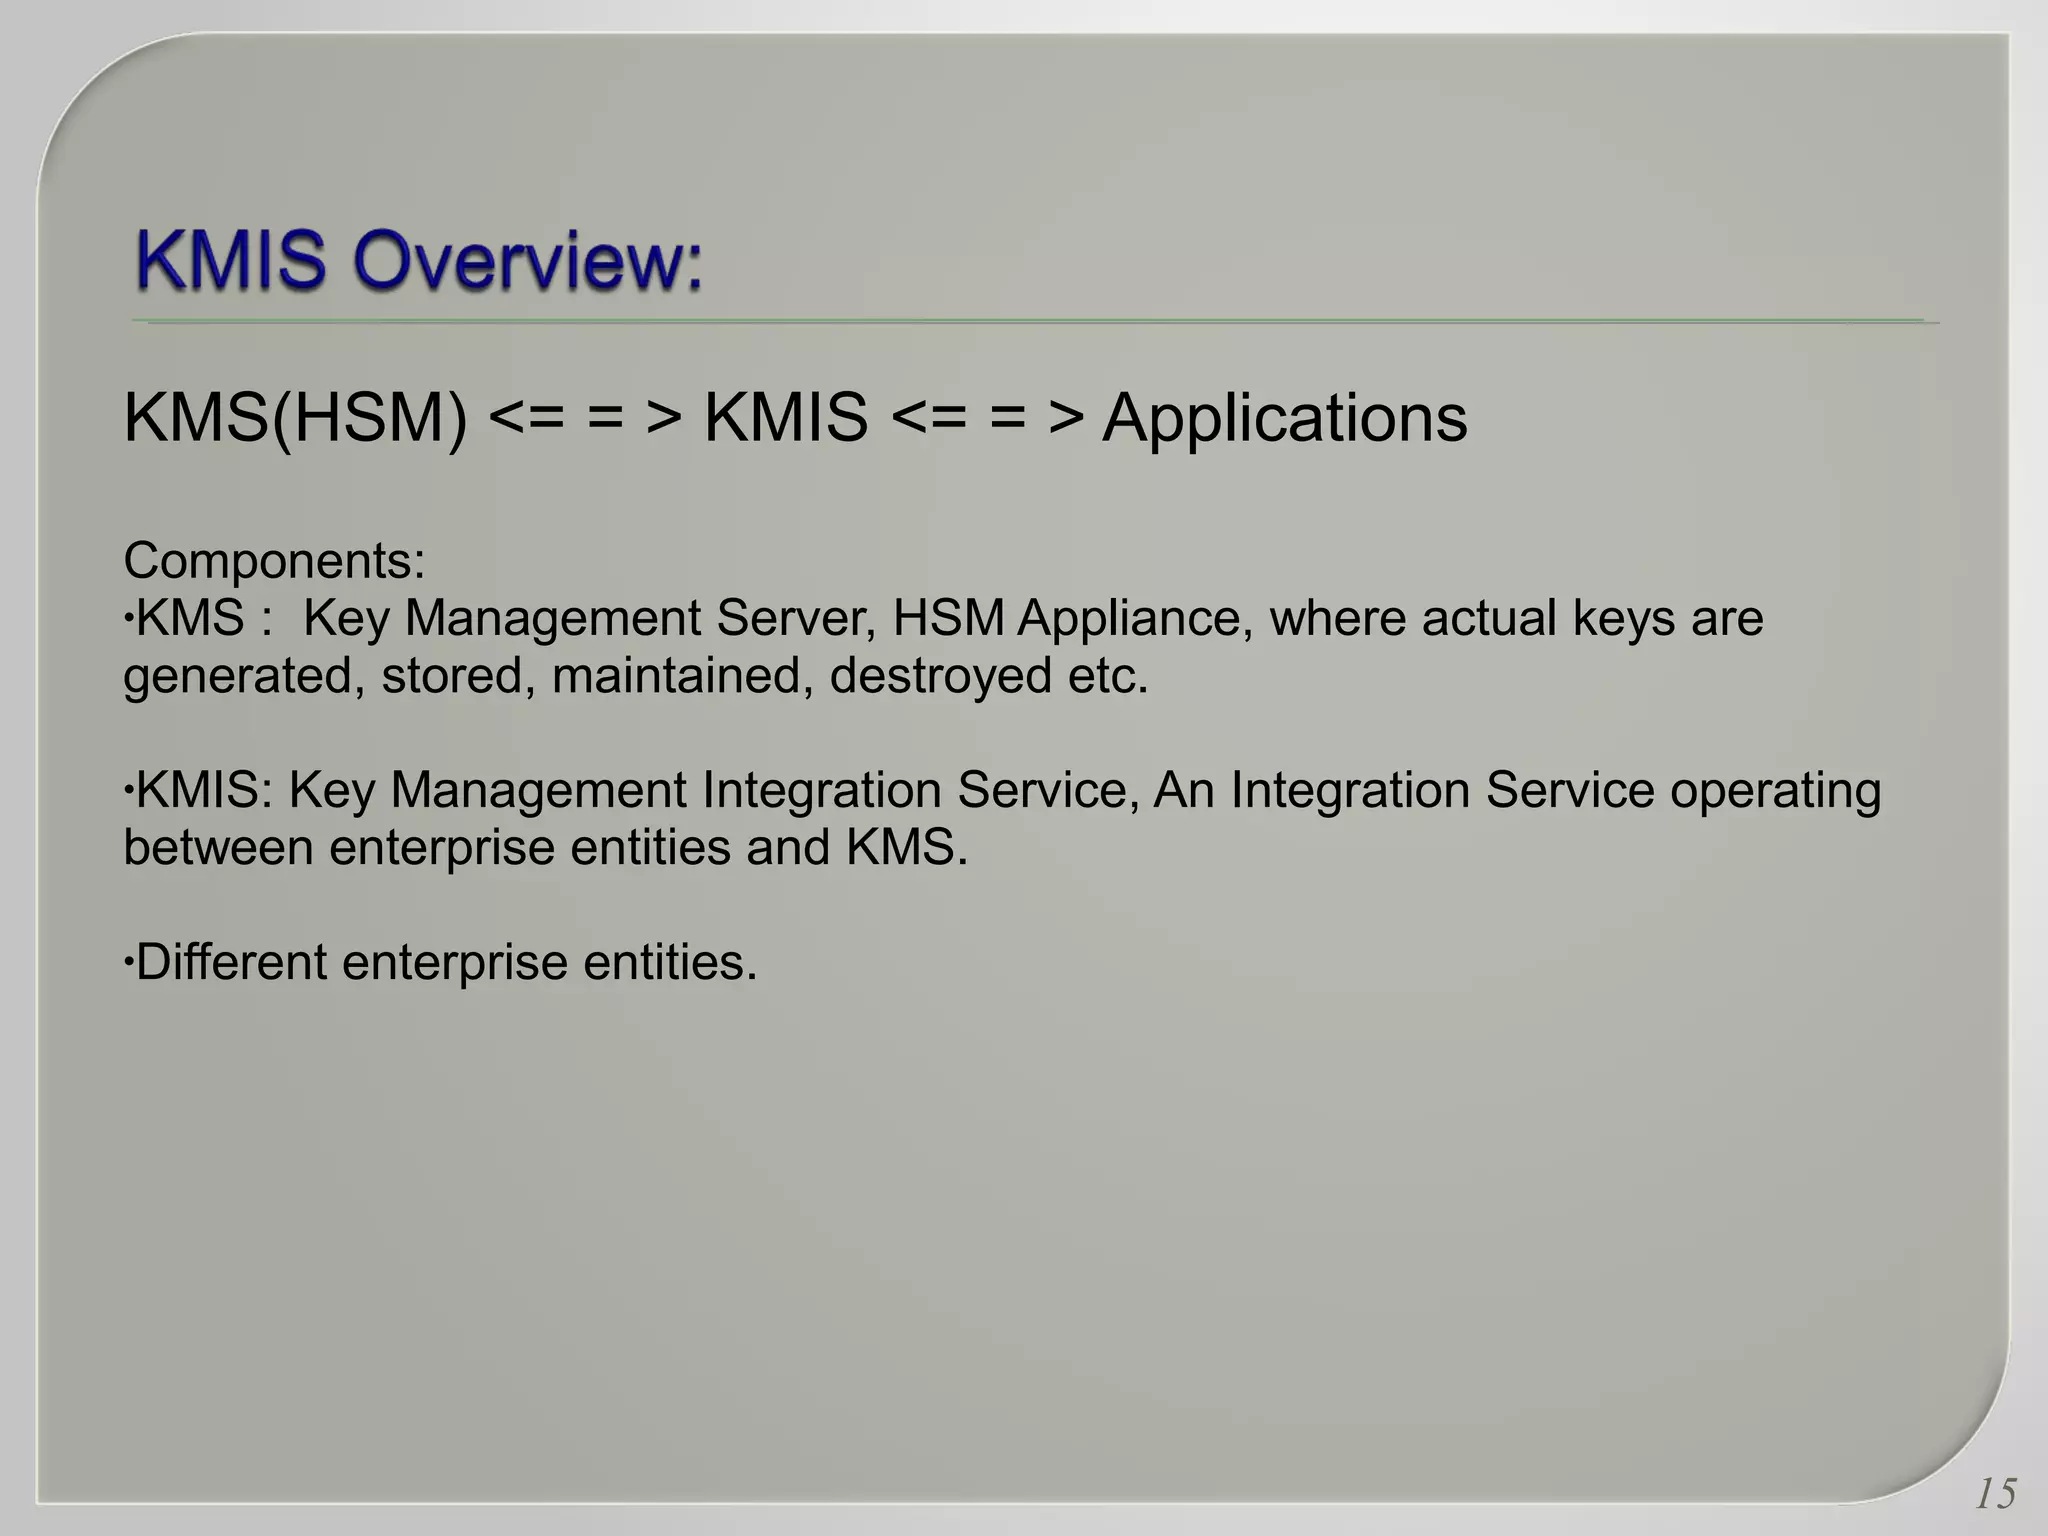Select the 'KMS(HSM) <= = > KMIS <= = > Applications' line

pos(795,418)
